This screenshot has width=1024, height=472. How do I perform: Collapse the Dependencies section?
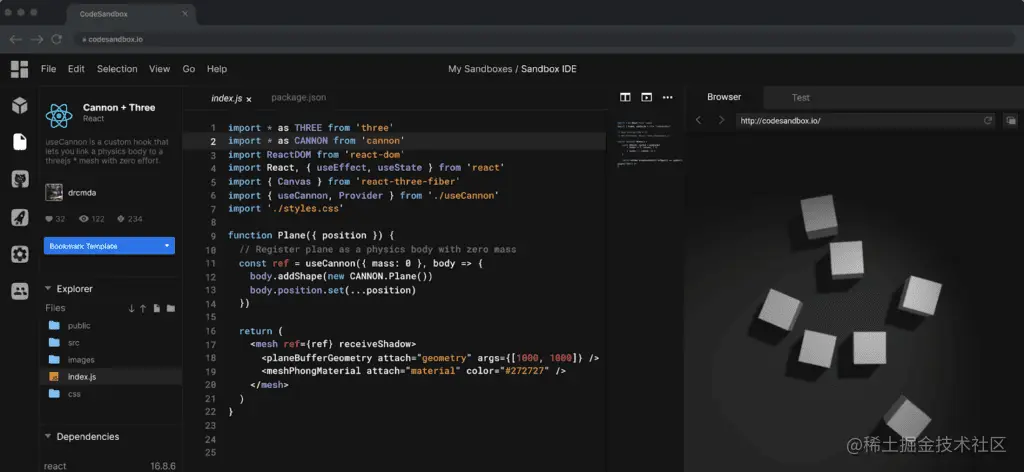[48, 436]
